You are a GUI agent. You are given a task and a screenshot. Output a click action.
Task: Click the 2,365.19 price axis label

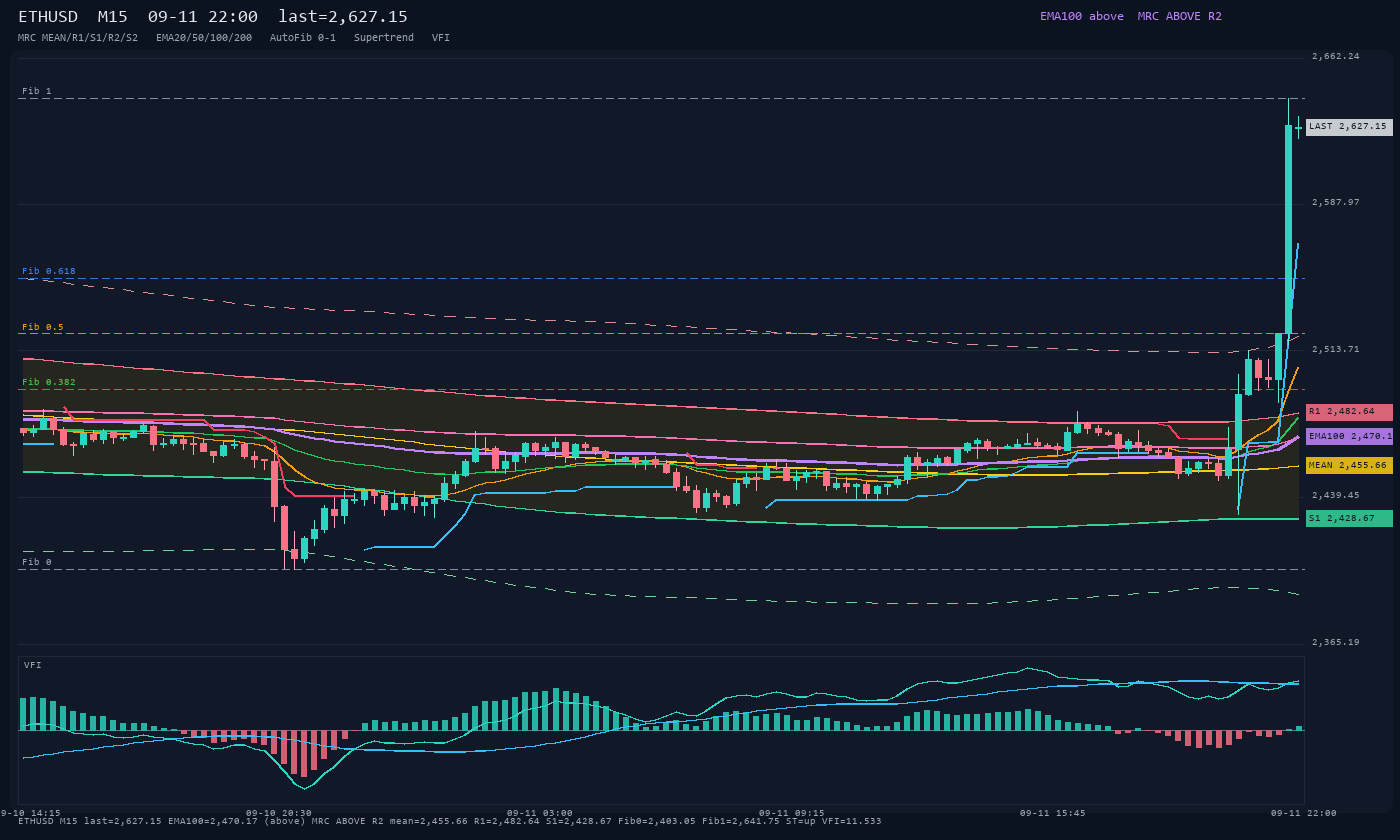tap(1336, 642)
